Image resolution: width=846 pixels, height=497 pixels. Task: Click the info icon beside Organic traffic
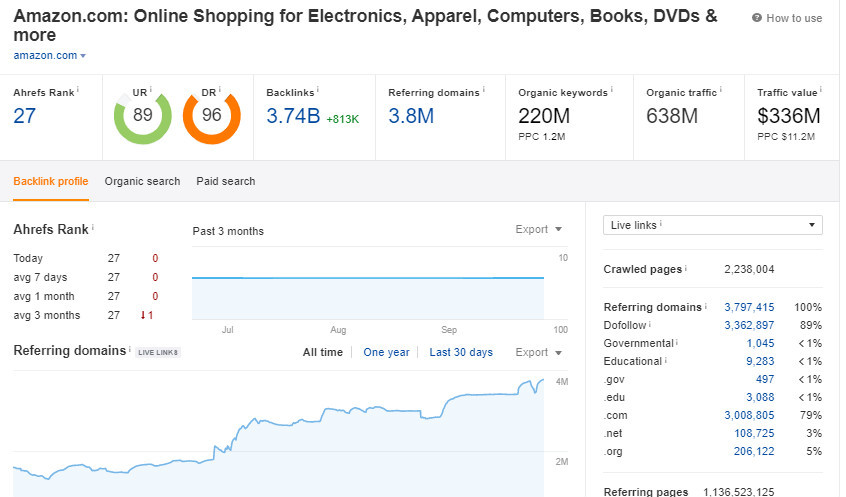click(721, 89)
